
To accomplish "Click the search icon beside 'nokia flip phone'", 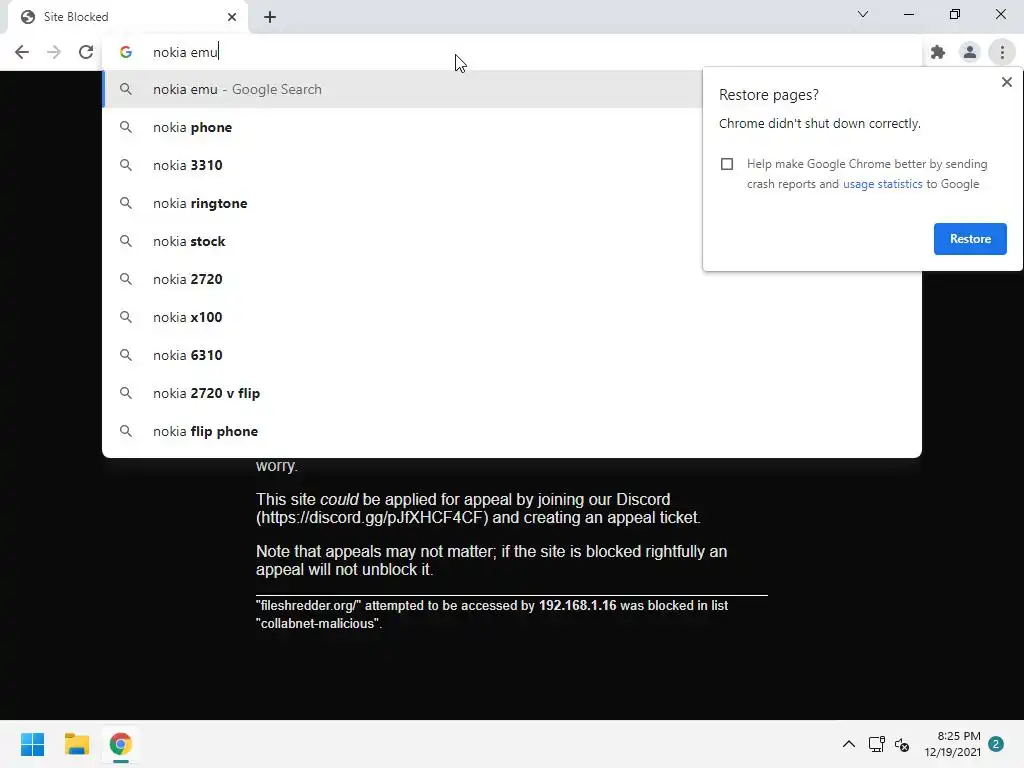I will click(125, 431).
